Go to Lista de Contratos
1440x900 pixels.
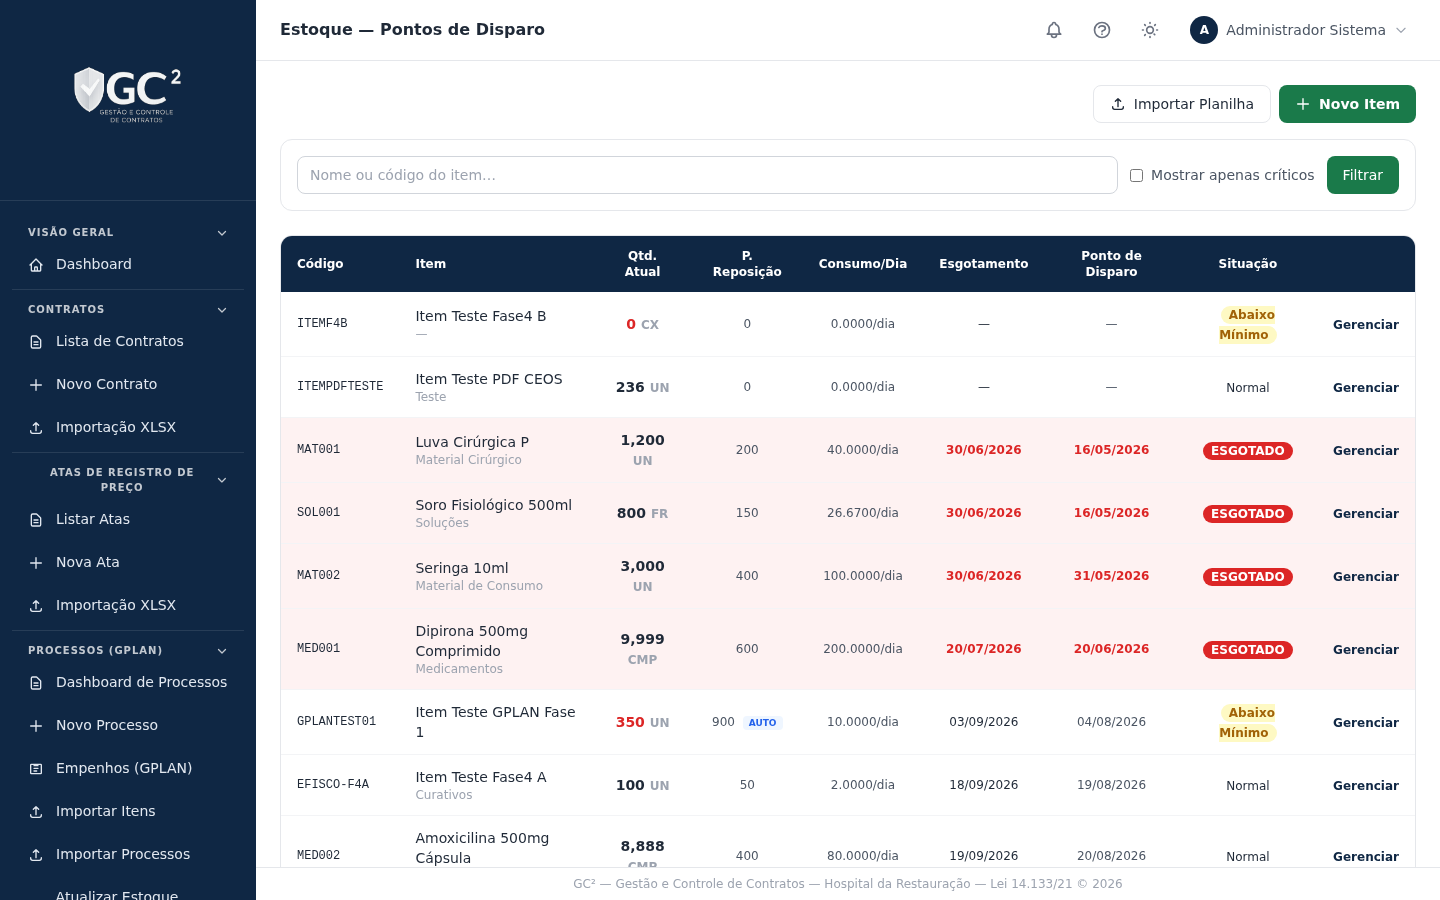pos(128,341)
